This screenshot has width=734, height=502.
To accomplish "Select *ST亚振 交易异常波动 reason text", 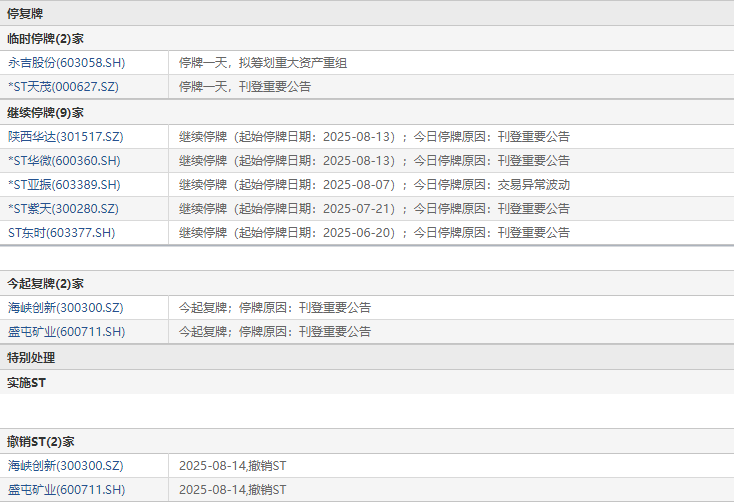I will pos(374,185).
